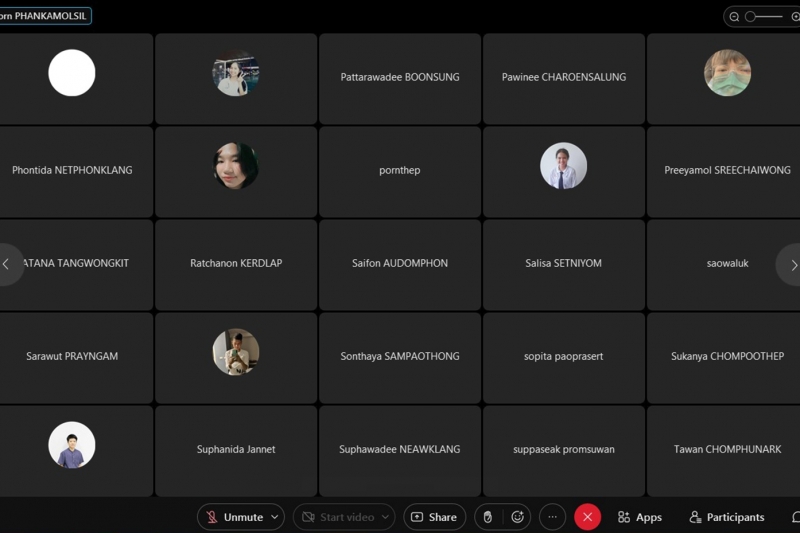Go to next page of participants
The height and width of the screenshot is (533, 800).
pos(793,264)
